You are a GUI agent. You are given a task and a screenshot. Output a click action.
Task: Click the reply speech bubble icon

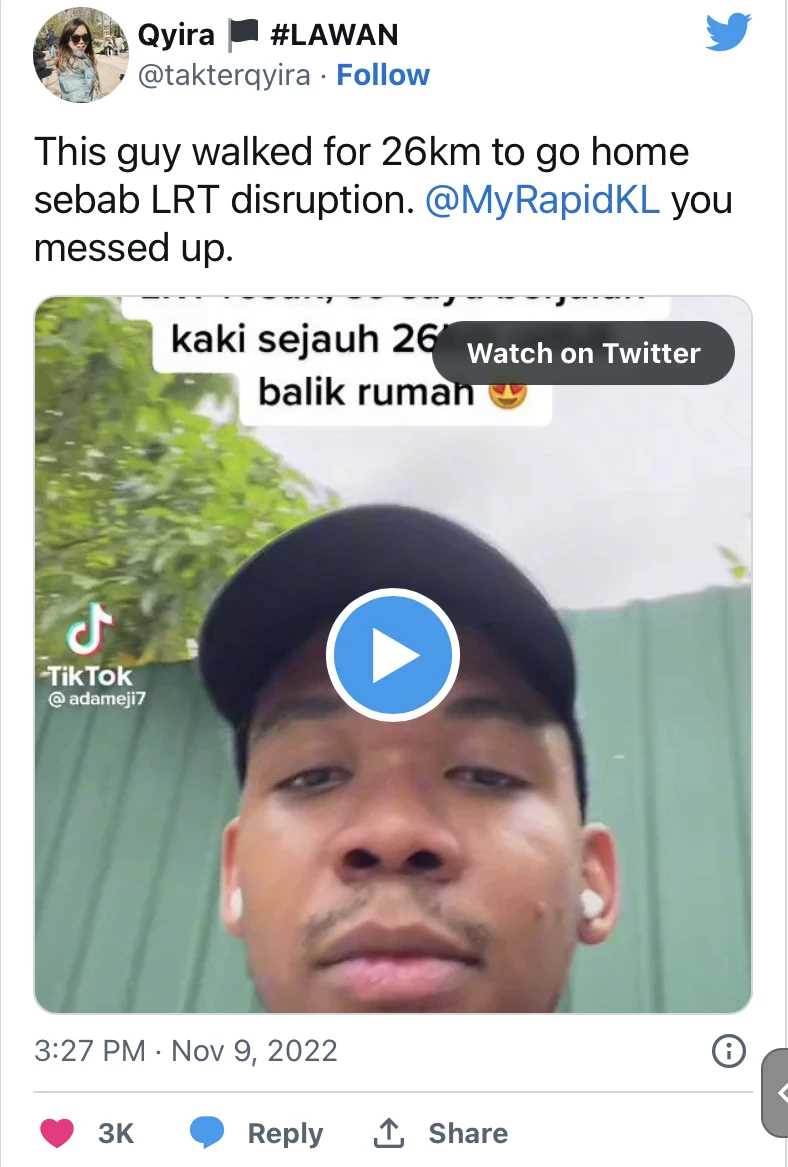[x=207, y=1133]
